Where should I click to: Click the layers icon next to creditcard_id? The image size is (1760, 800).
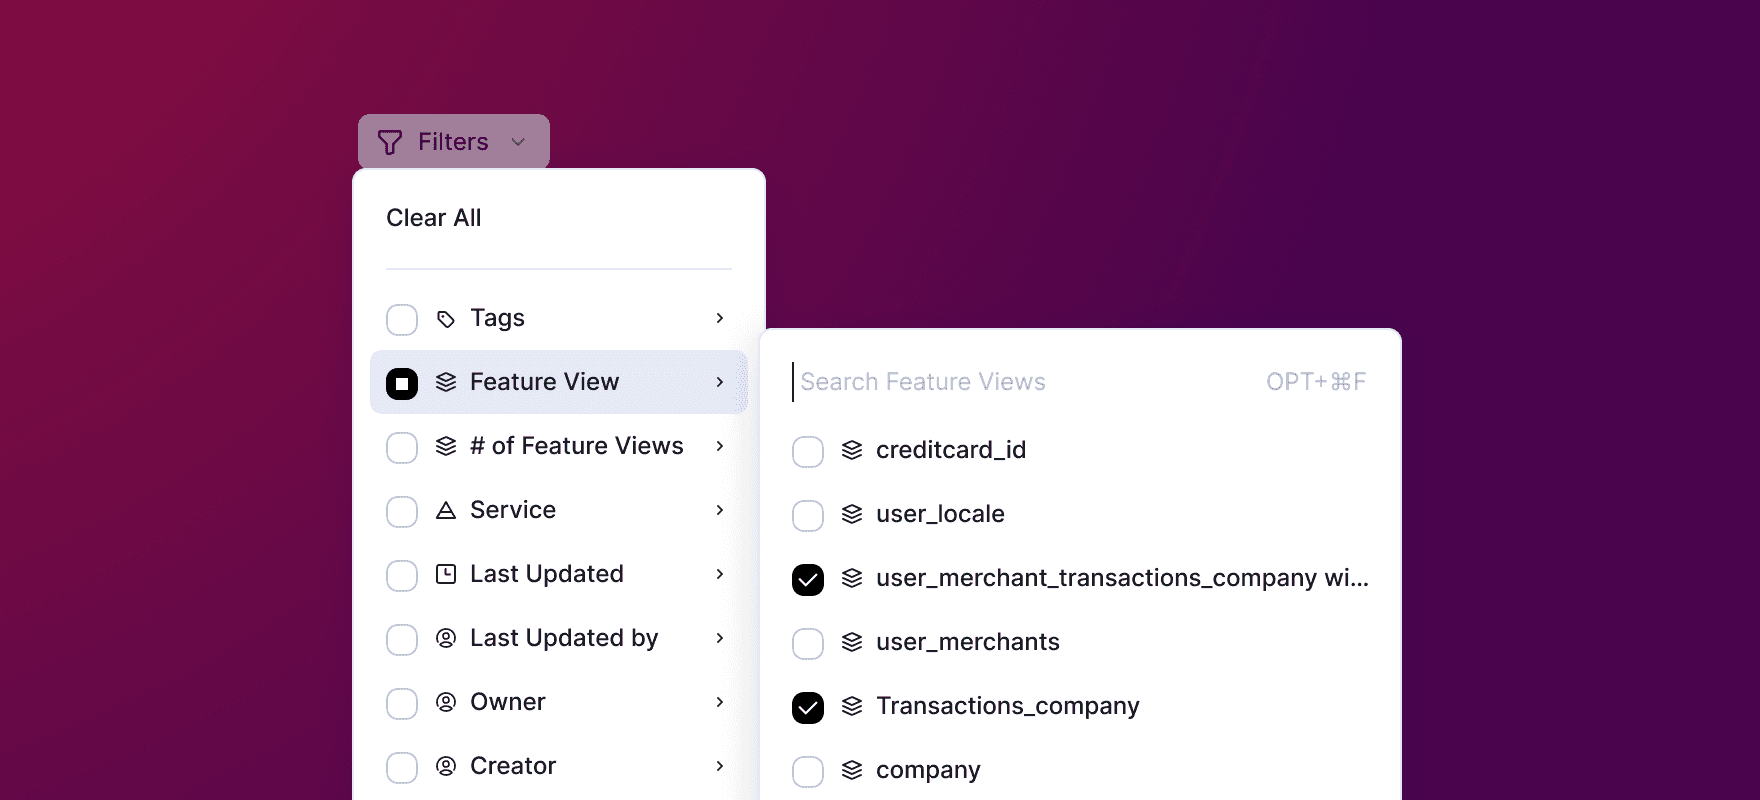click(x=852, y=450)
